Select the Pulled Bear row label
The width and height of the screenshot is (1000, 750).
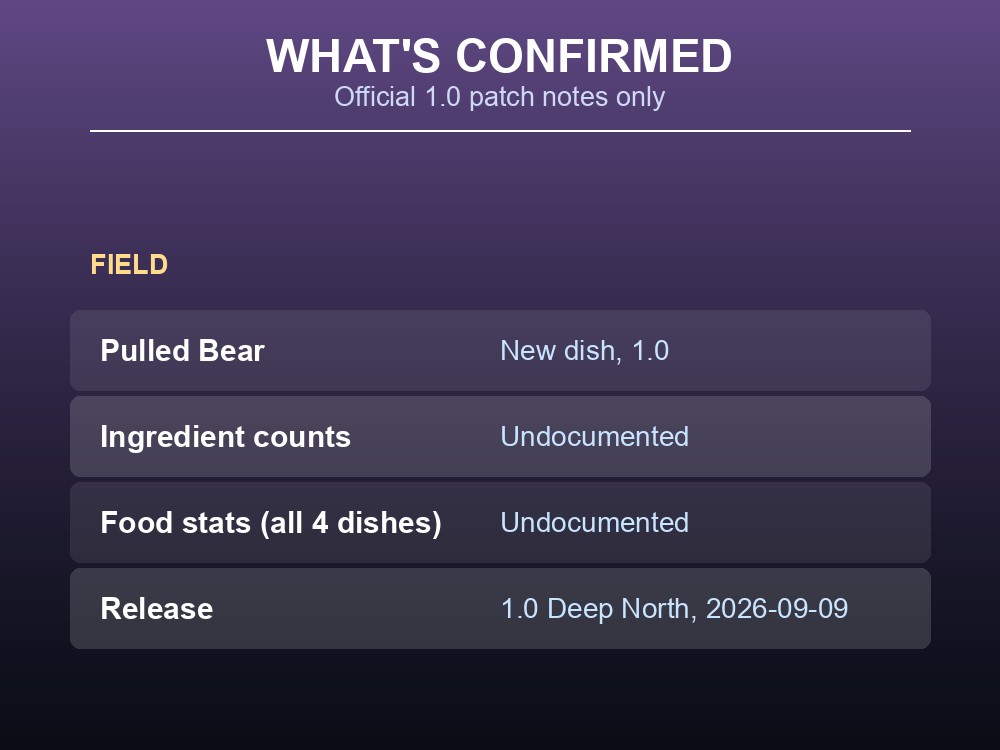pyautogui.click(x=182, y=351)
